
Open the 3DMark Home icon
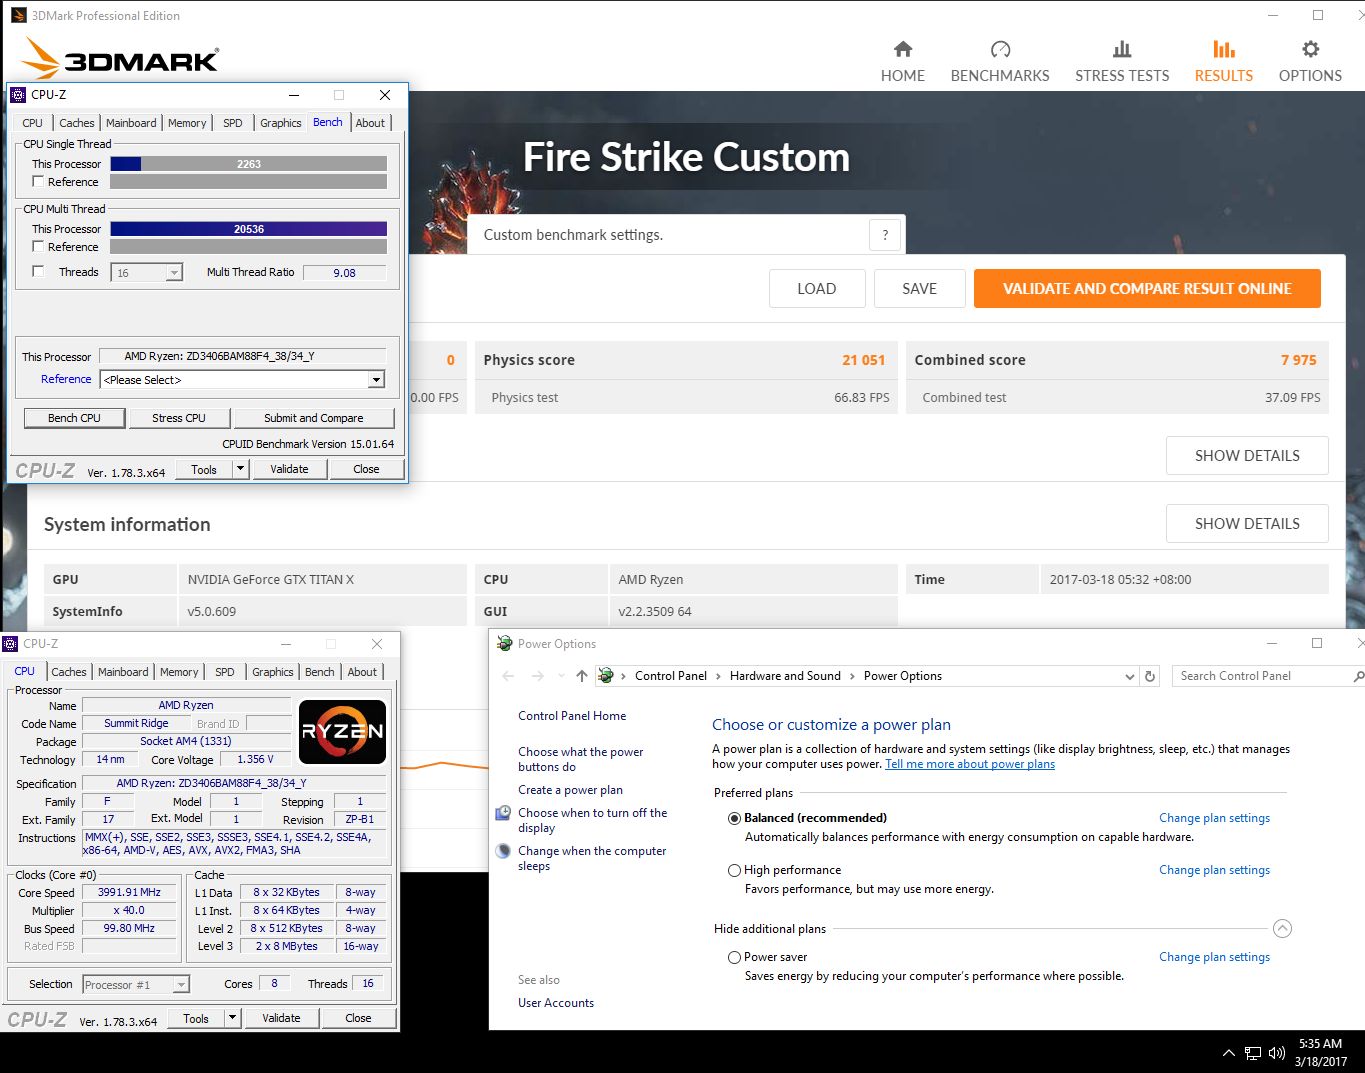coord(902,50)
